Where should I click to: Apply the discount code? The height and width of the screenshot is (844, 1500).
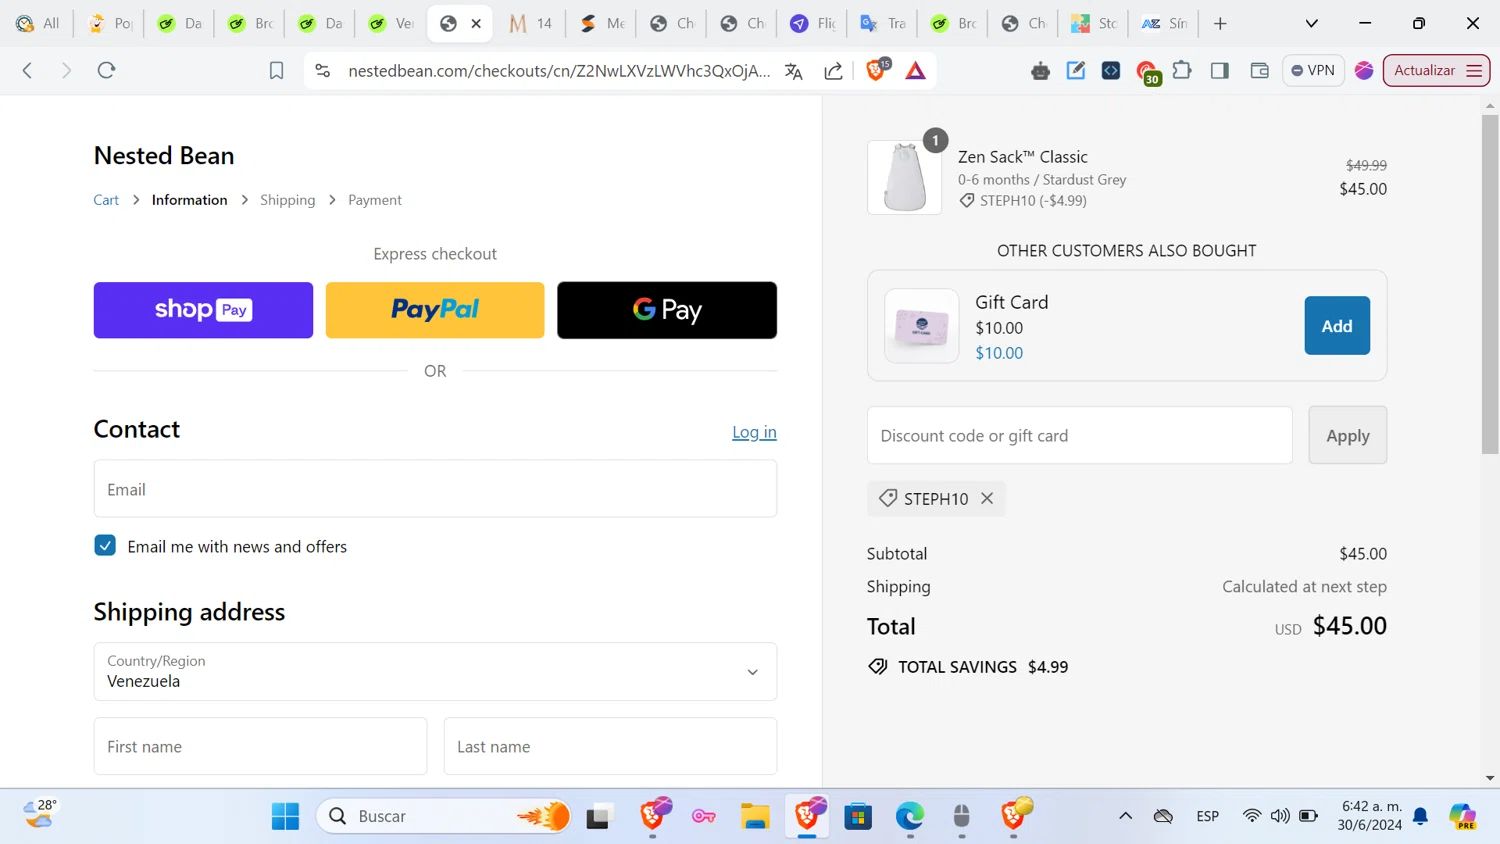click(x=1347, y=435)
